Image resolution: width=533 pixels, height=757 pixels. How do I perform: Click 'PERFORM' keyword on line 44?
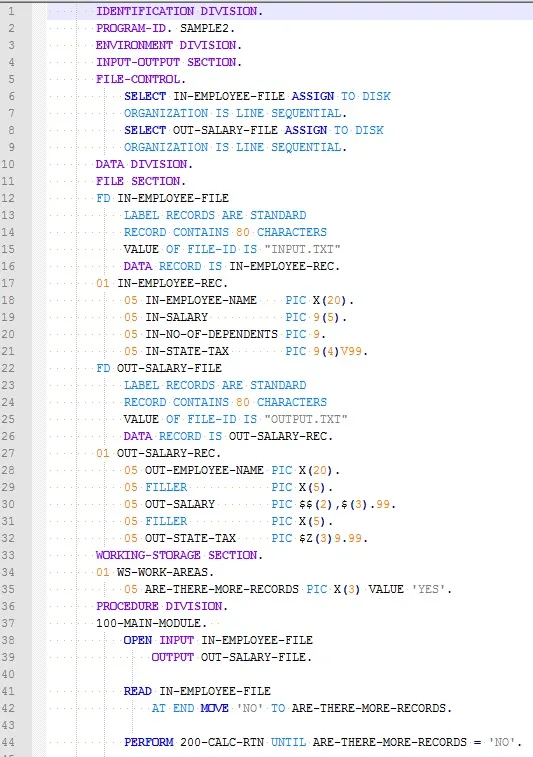tap(149, 742)
